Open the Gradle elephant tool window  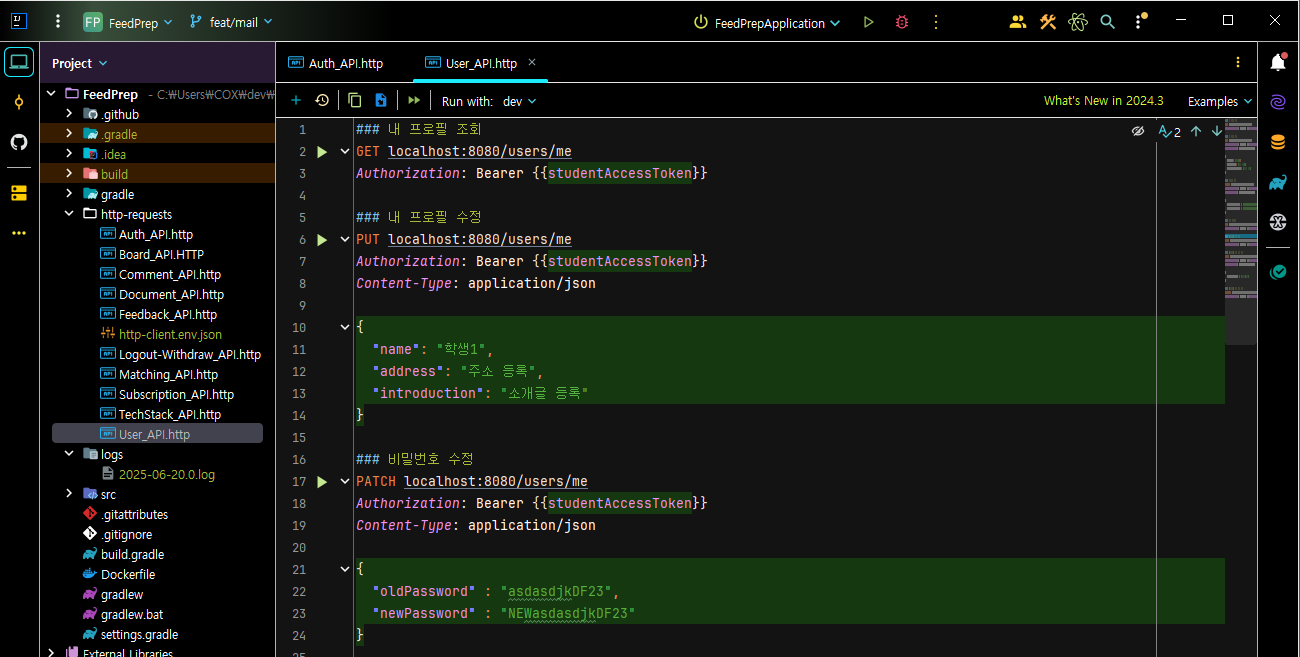coord(1278,182)
